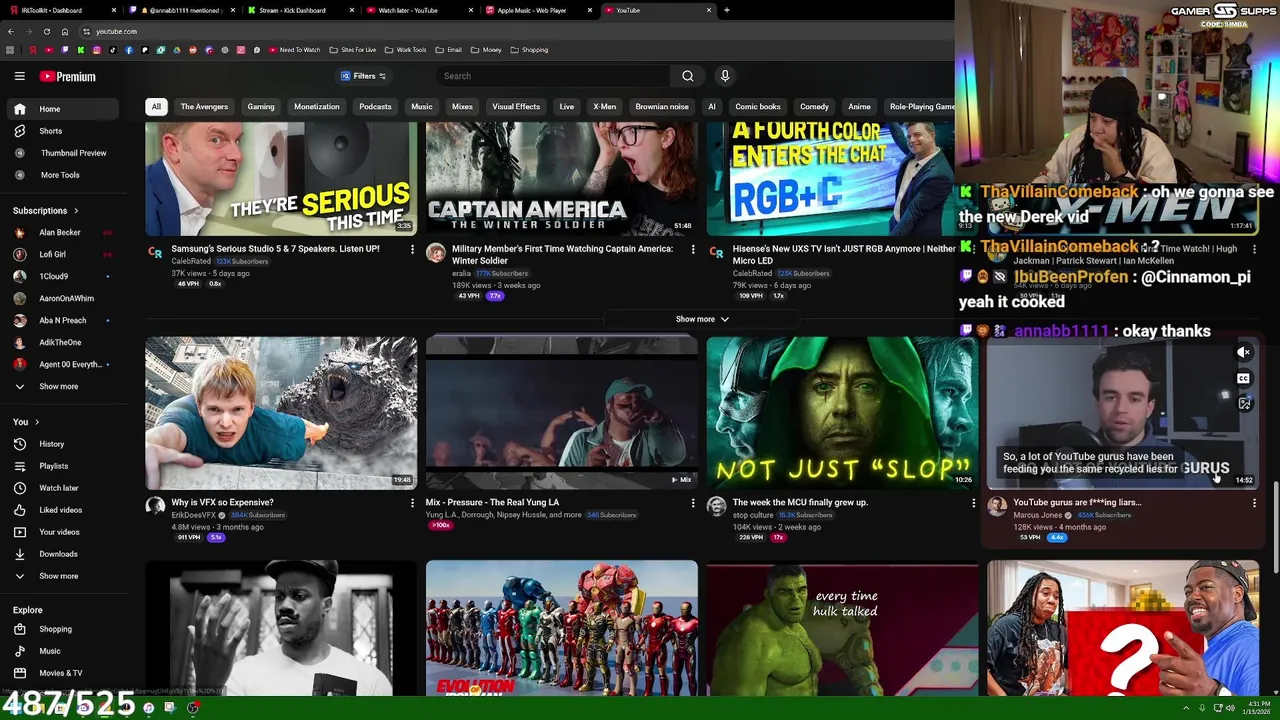Open Need To Watch bookmark folder
The width and height of the screenshot is (1280, 720).
click(293, 50)
